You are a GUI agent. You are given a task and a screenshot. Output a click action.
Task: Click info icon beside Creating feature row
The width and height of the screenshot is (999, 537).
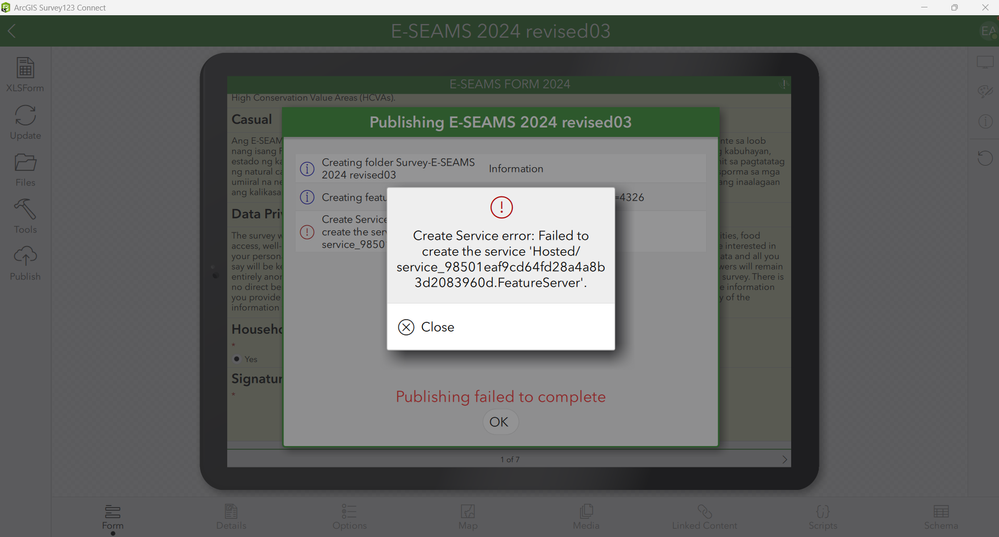click(x=307, y=197)
